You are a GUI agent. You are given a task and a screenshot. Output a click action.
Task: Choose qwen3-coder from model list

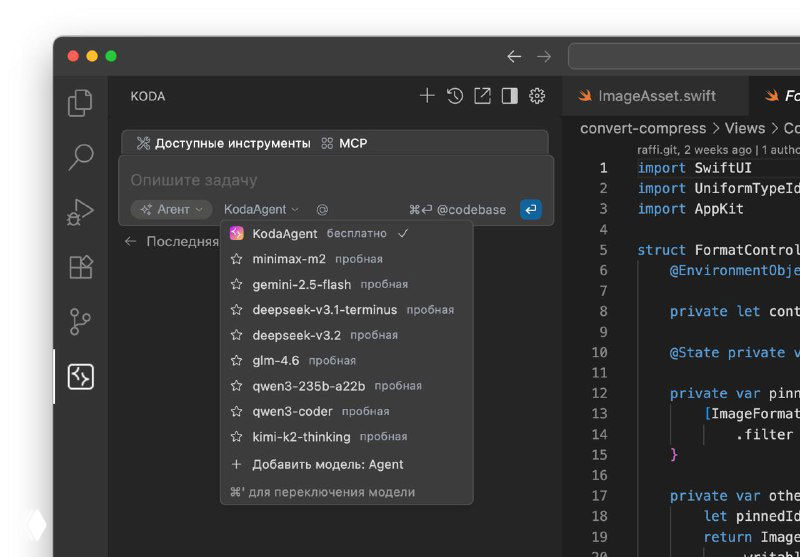(x=346, y=412)
